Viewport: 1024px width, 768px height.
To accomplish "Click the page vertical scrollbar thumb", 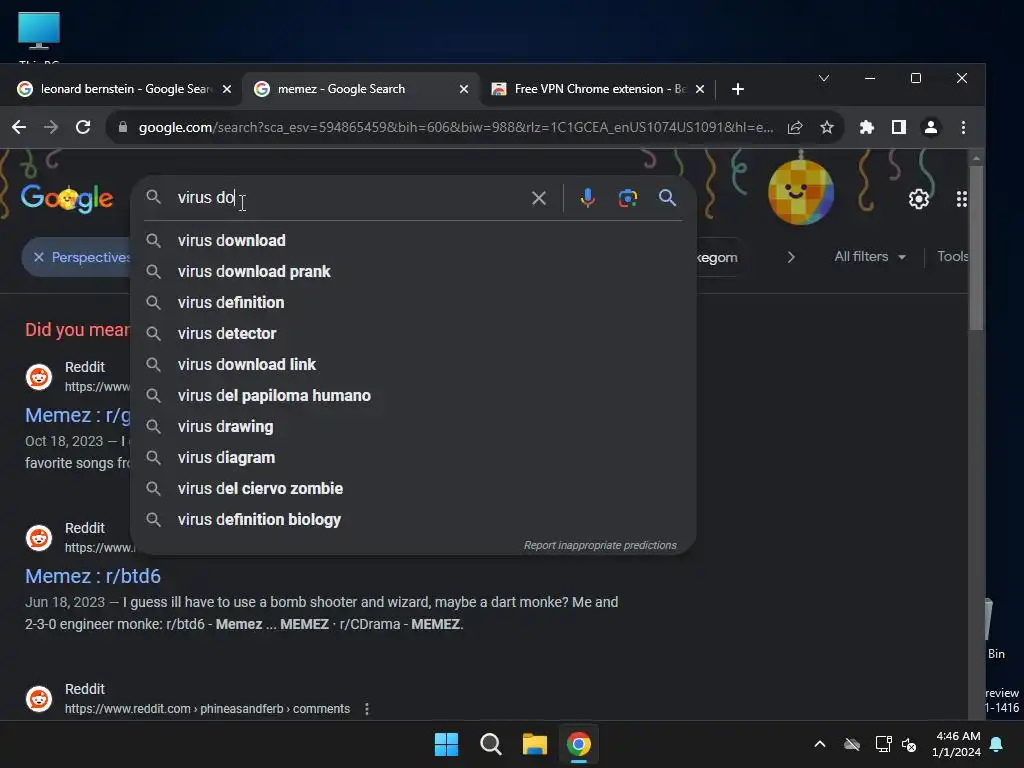I will point(976,248).
